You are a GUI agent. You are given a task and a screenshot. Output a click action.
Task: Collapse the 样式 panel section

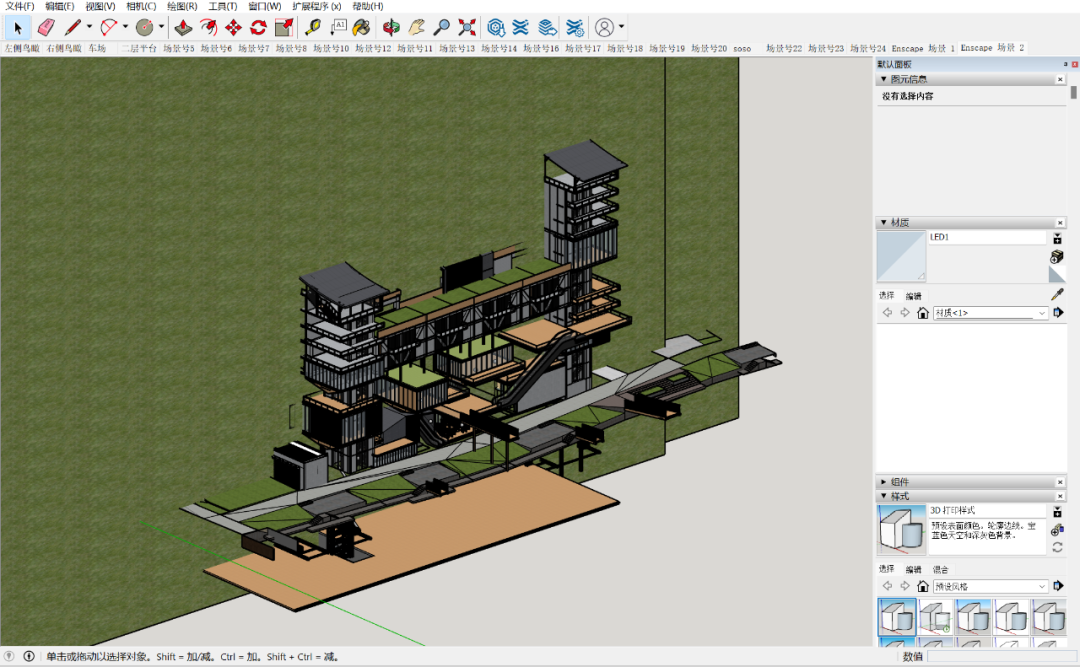[x=884, y=496]
